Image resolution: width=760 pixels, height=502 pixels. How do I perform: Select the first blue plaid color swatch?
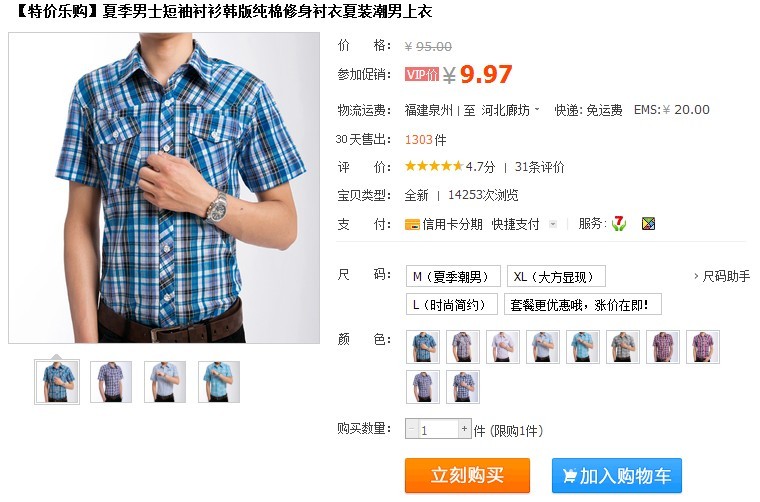[x=423, y=347]
